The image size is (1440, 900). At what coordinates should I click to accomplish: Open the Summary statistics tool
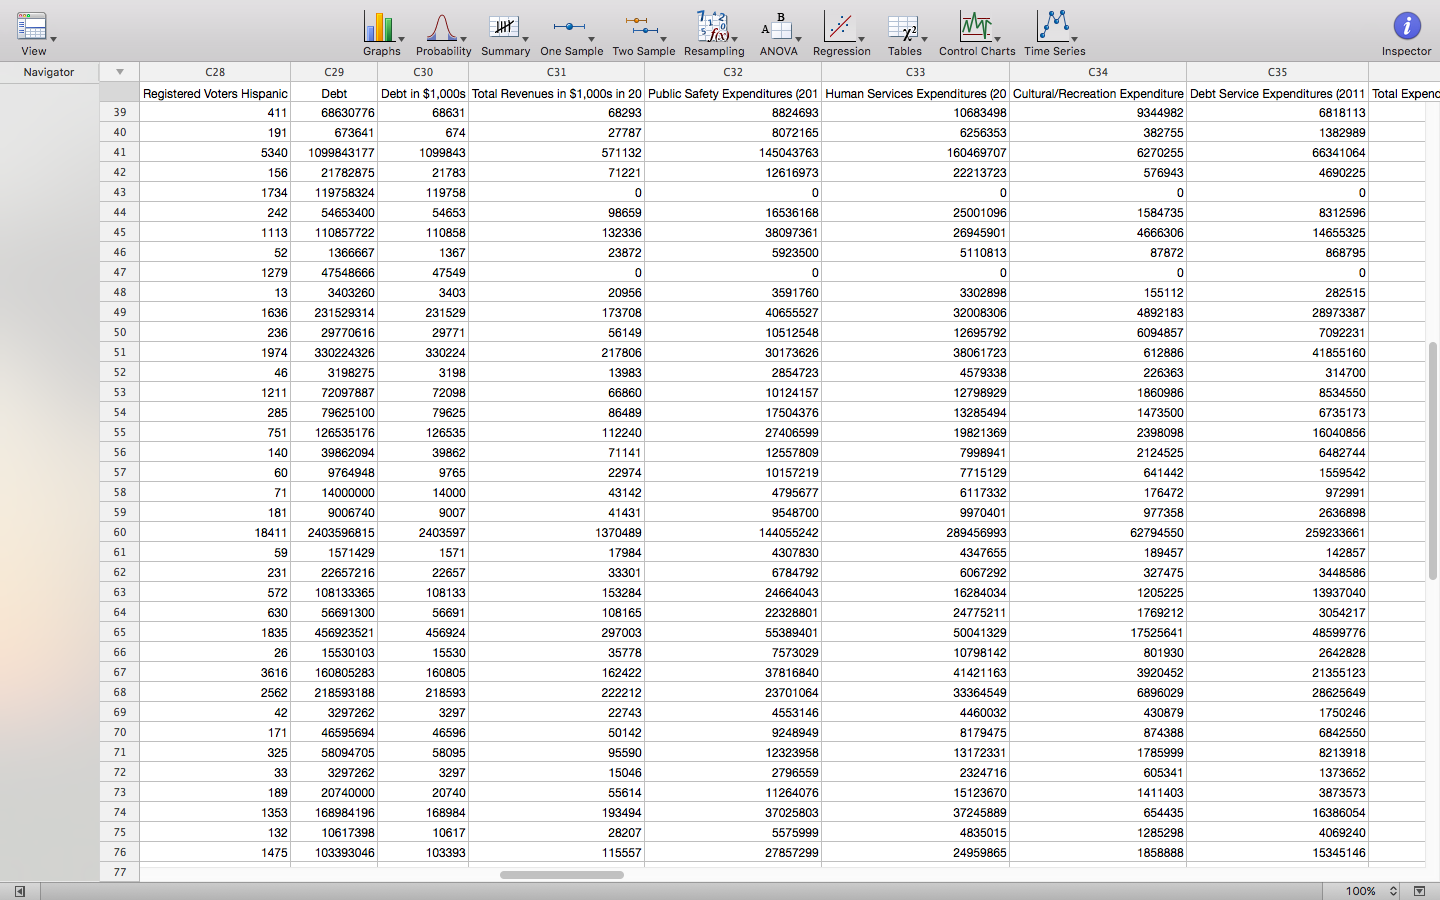503,27
